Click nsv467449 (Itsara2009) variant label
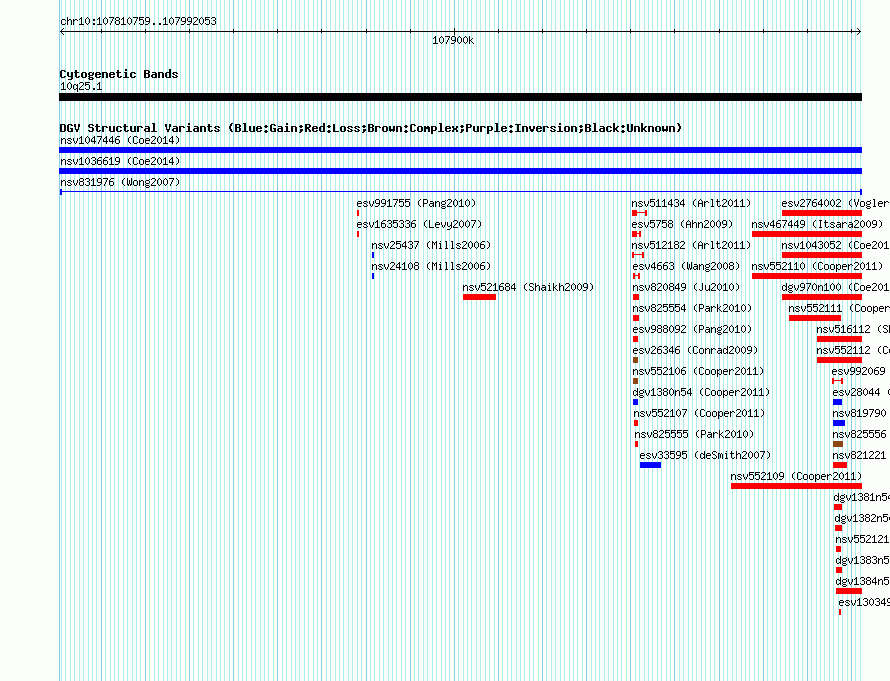The height and width of the screenshot is (681, 890). [x=817, y=224]
